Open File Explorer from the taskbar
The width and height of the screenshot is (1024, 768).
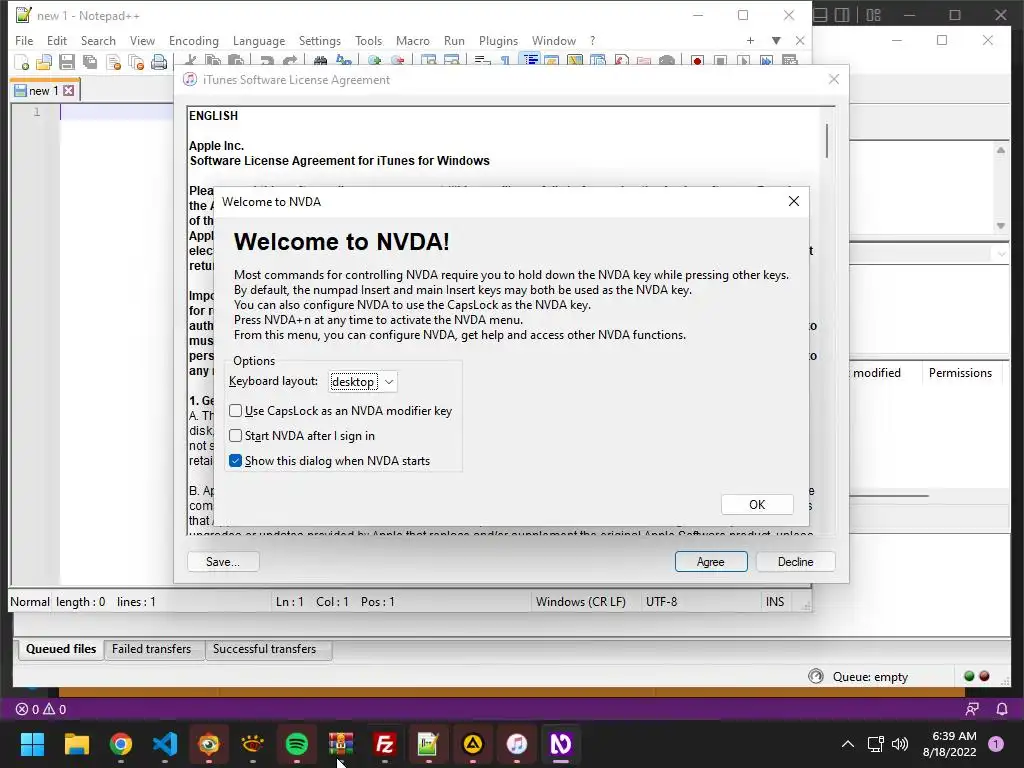click(x=76, y=744)
